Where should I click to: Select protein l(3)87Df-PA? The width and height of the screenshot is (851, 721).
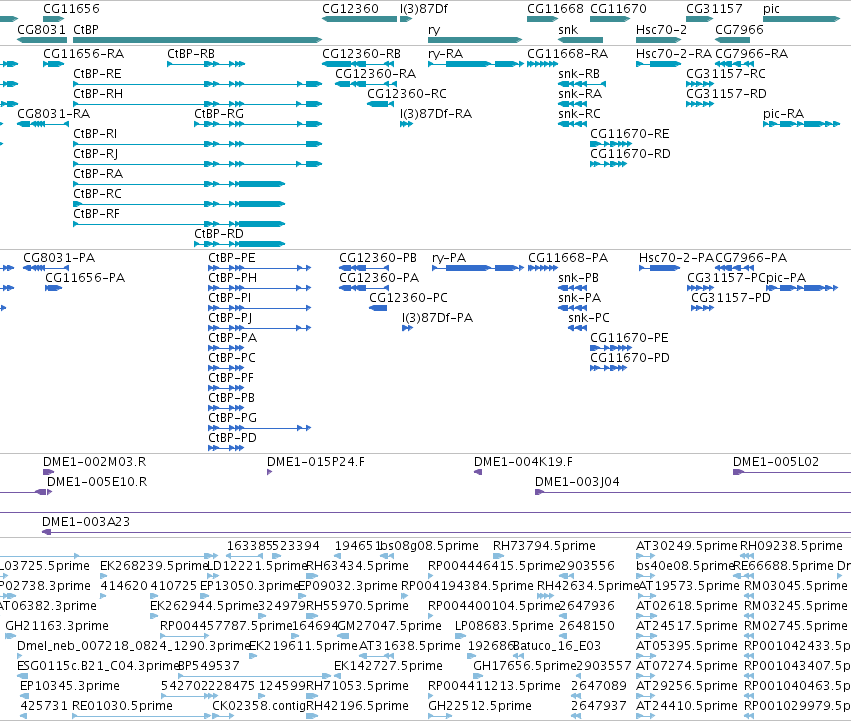point(408,328)
